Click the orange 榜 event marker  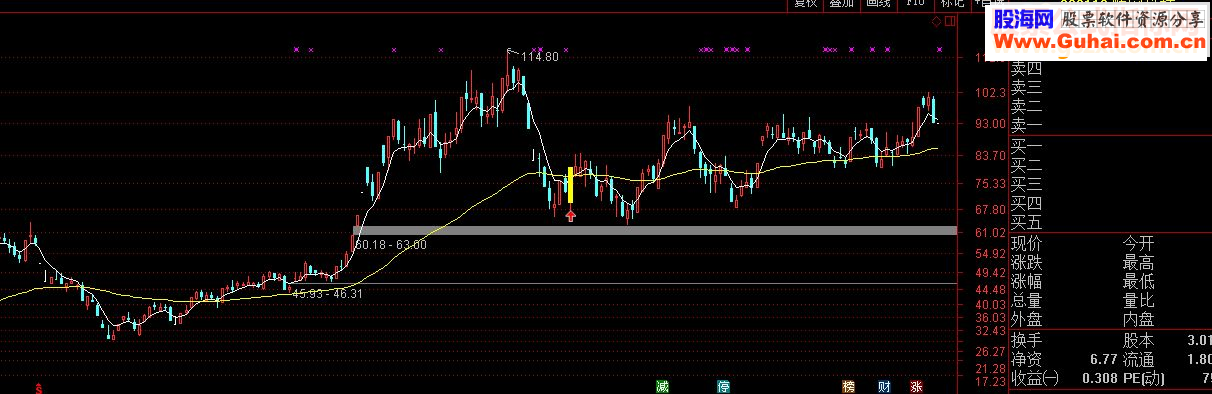point(849,387)
